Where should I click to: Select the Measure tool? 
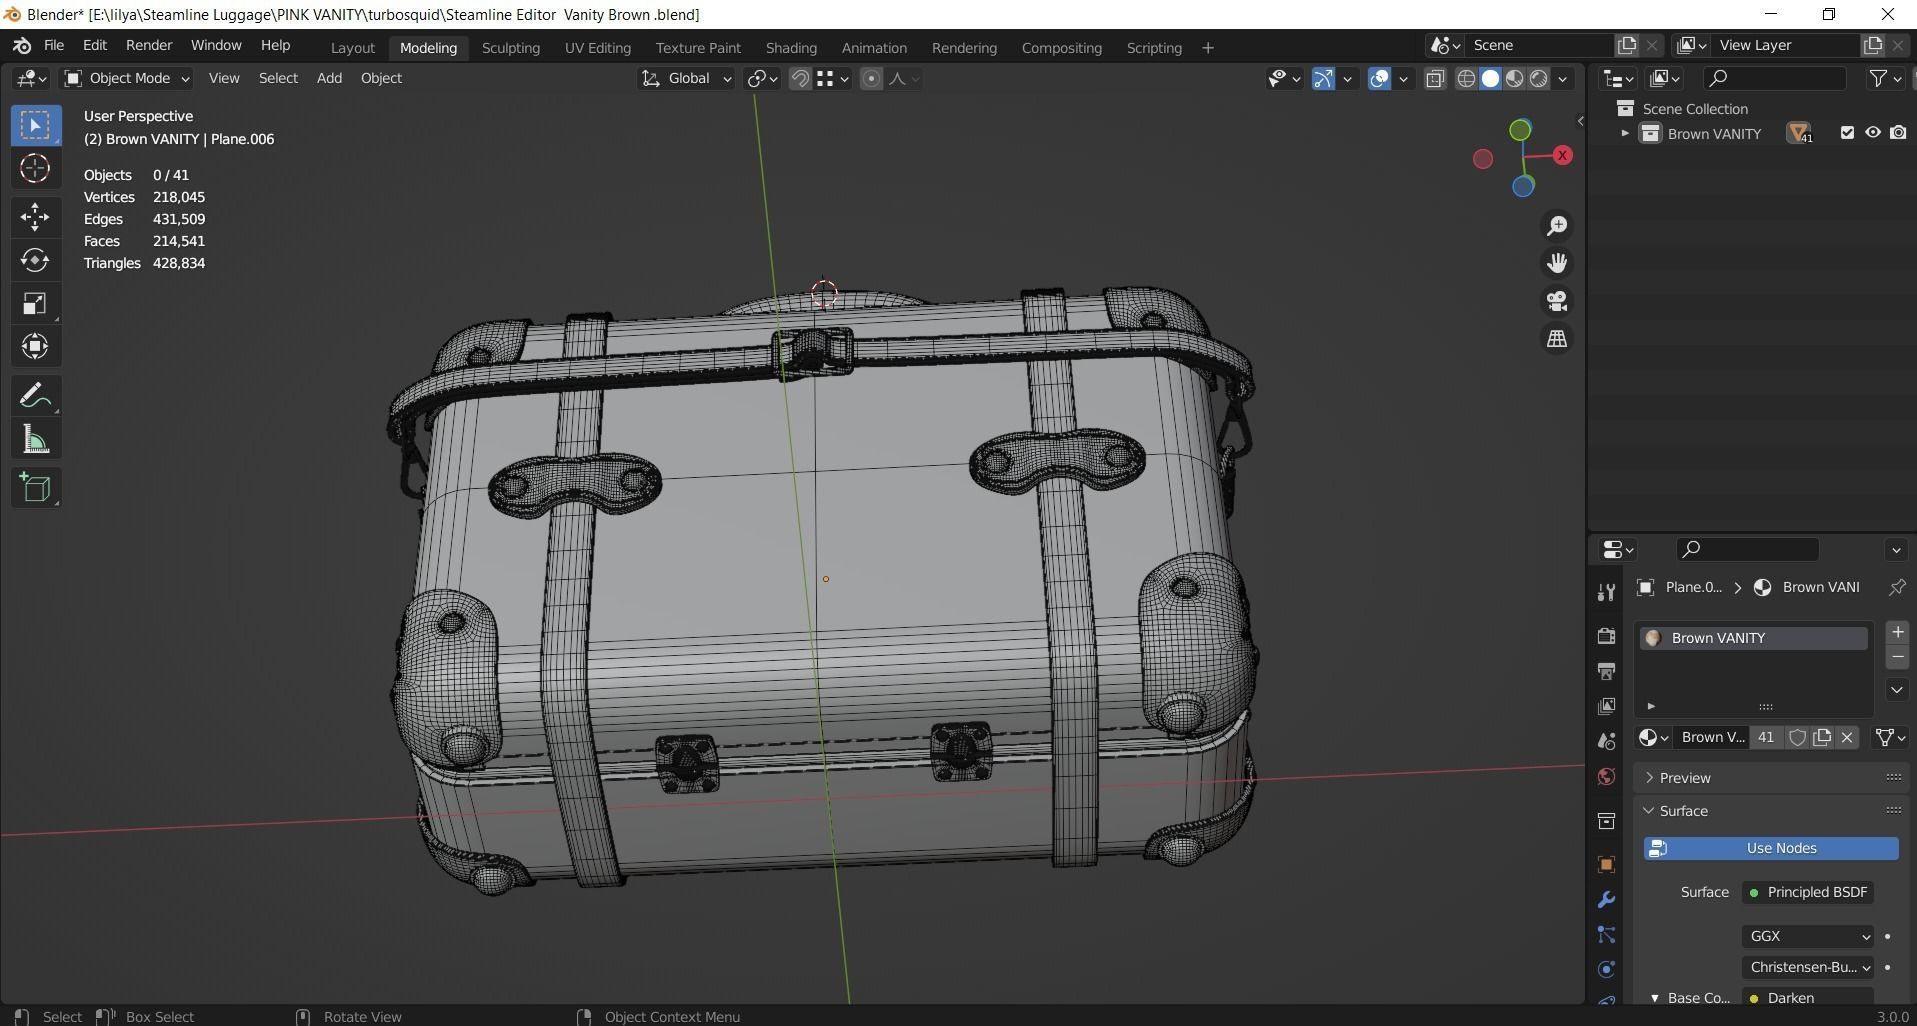(x=35, y=439)
